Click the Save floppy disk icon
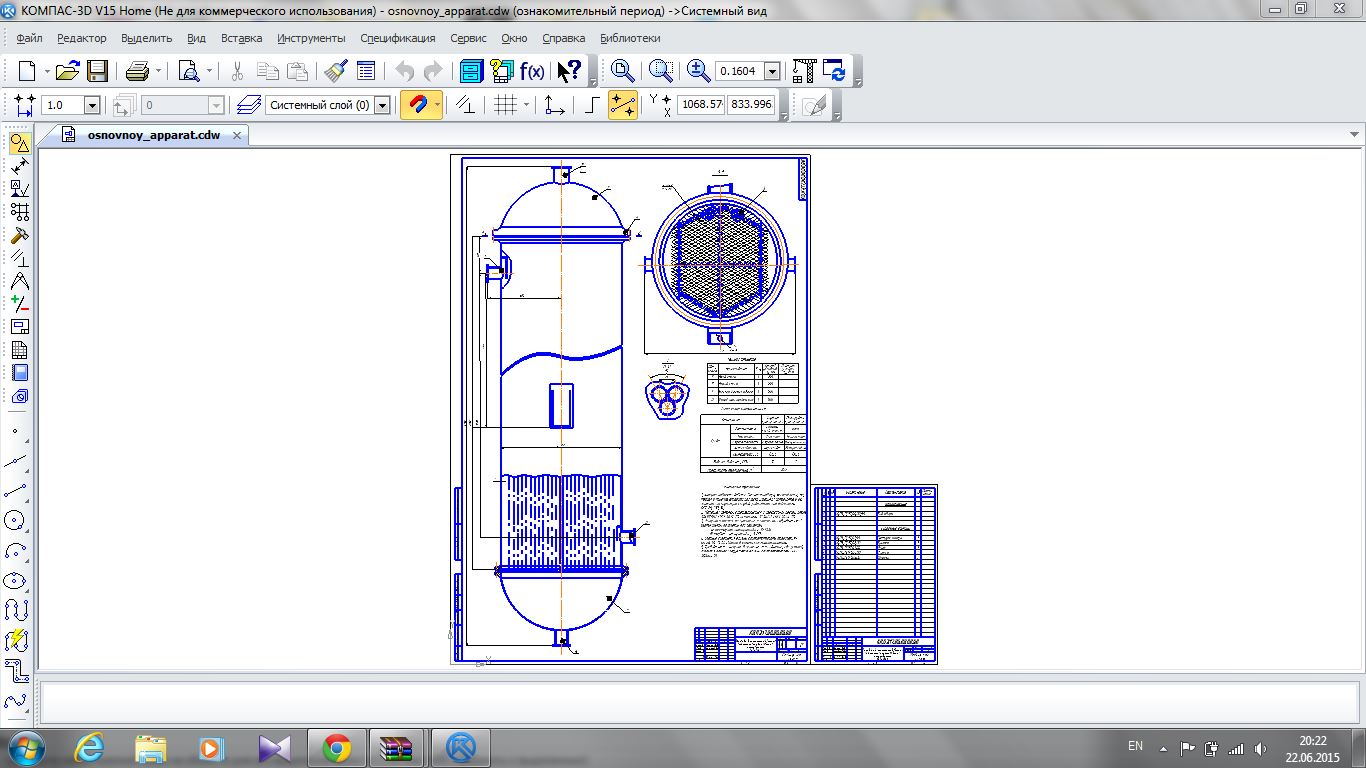Viewport: 1366px width, 768px height. 97,71
